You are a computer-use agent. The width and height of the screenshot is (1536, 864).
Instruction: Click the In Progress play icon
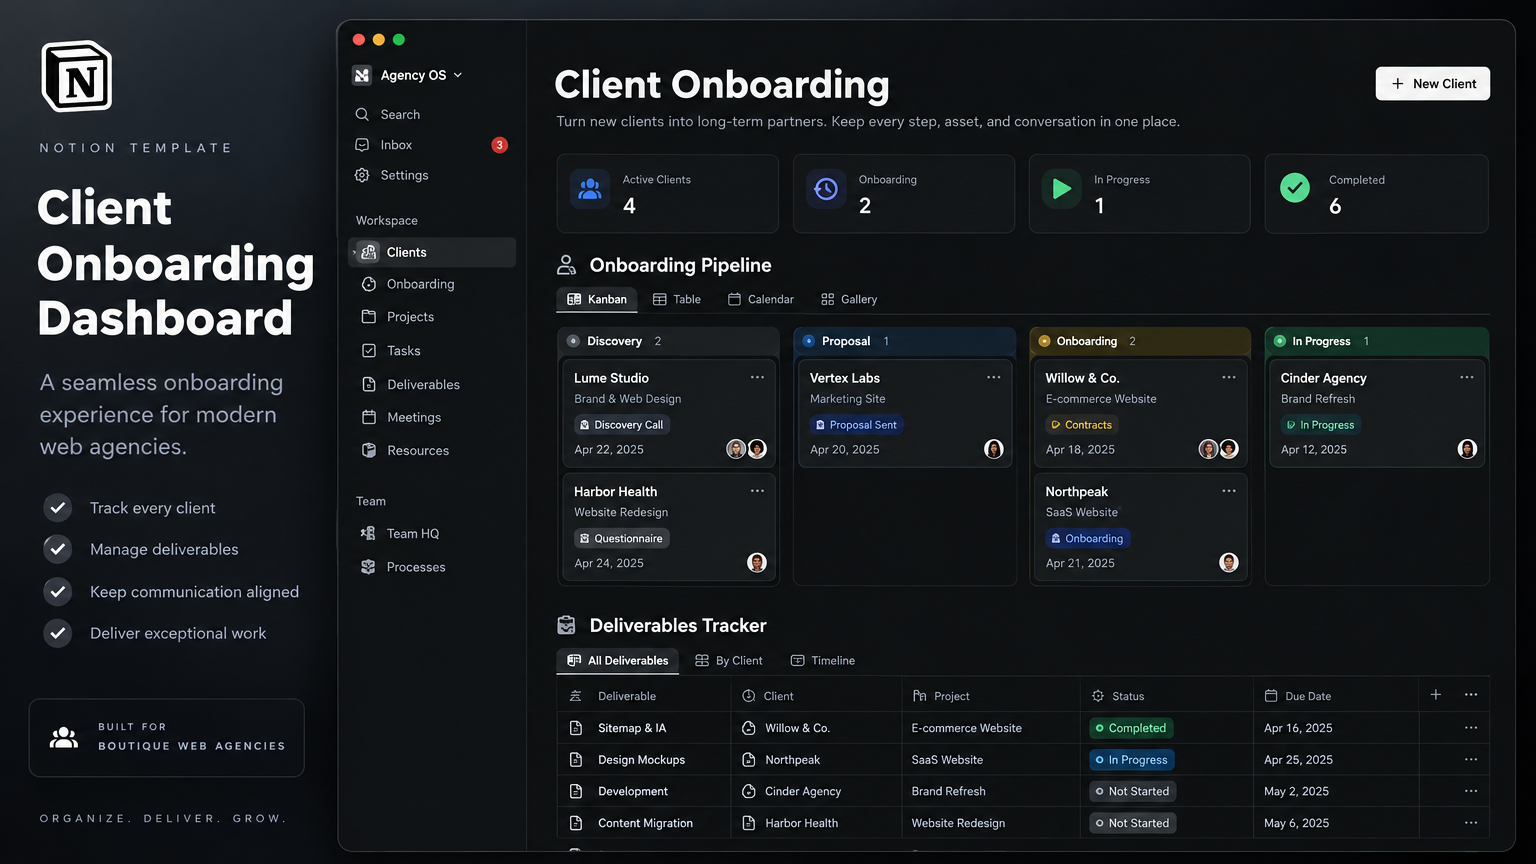click(x=1061, y=188)
